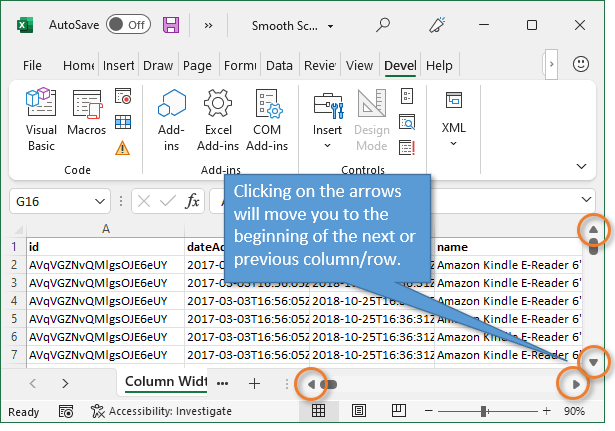This screenshot has width=615, height=431.
Task: Add a new sheet with plus button
Action: (254, 383)
